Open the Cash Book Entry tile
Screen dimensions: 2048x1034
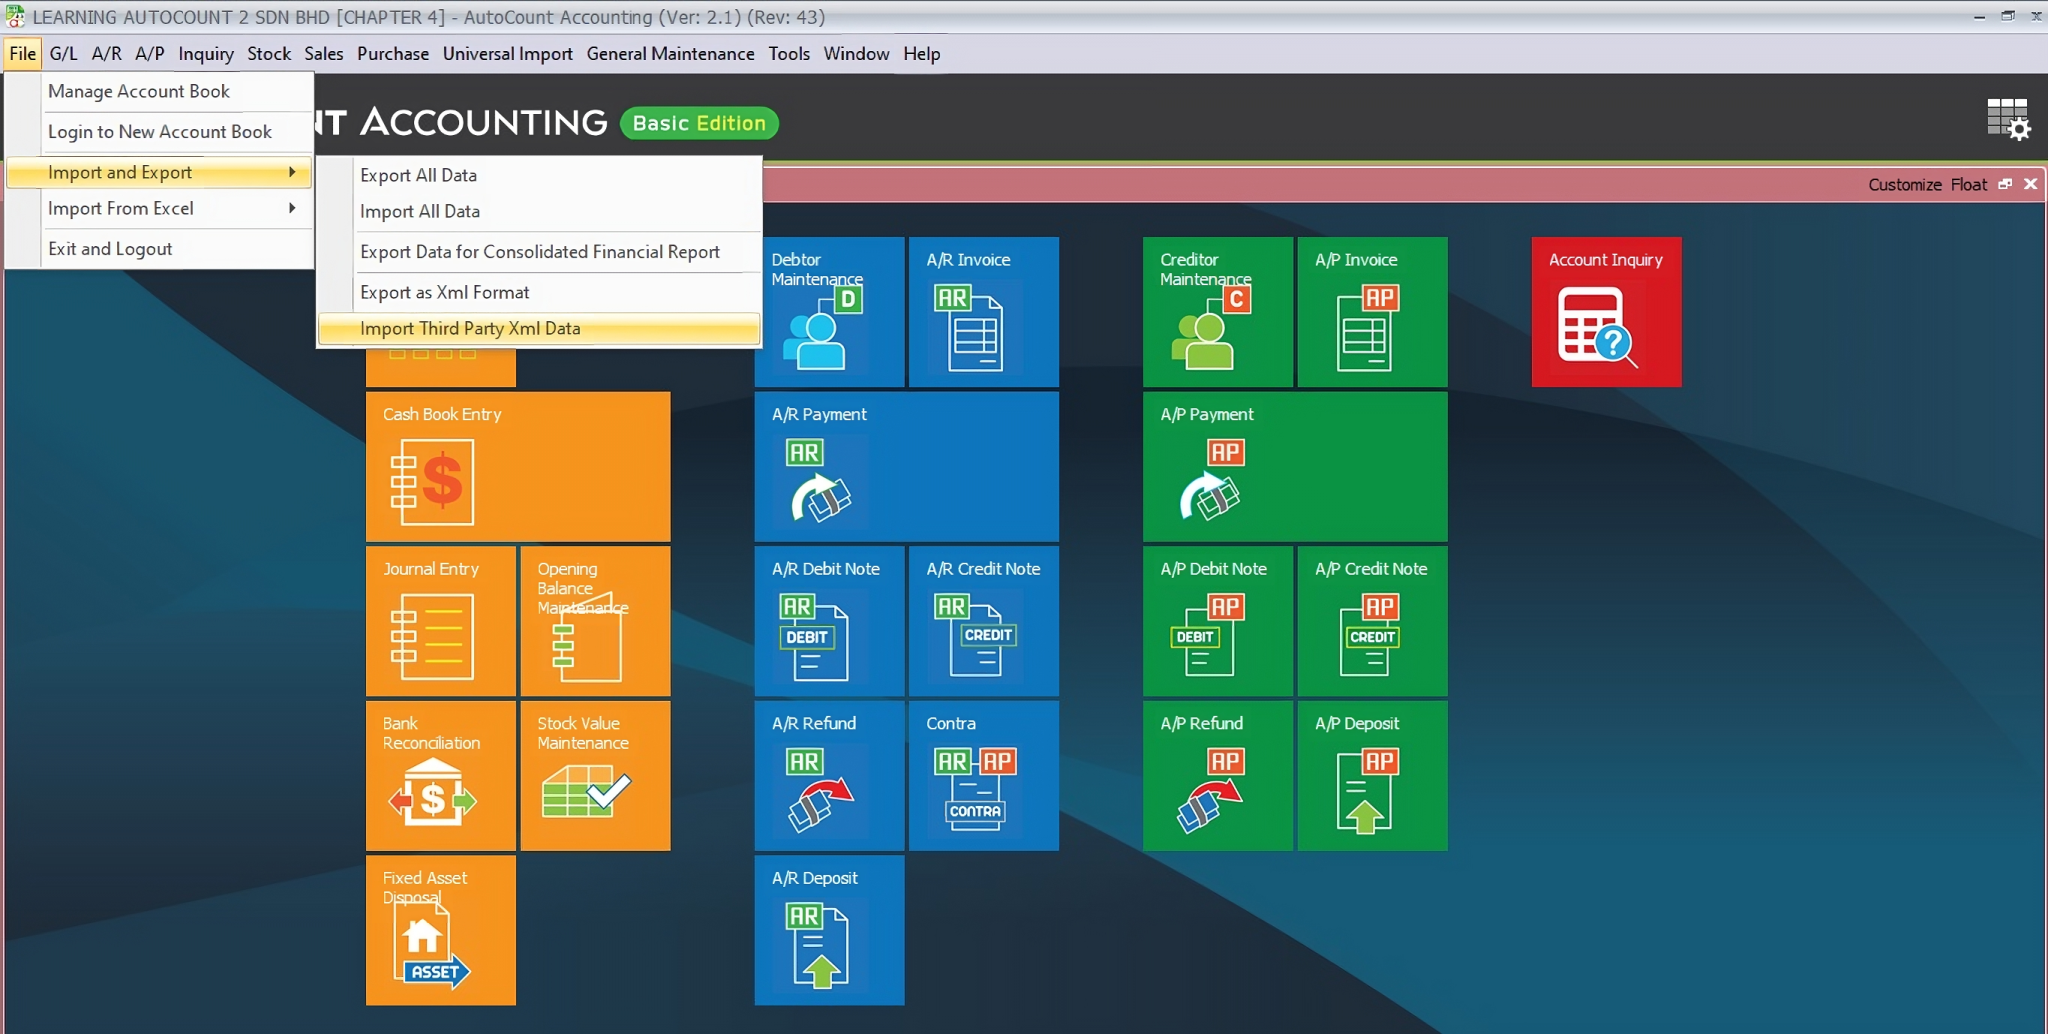518,466
